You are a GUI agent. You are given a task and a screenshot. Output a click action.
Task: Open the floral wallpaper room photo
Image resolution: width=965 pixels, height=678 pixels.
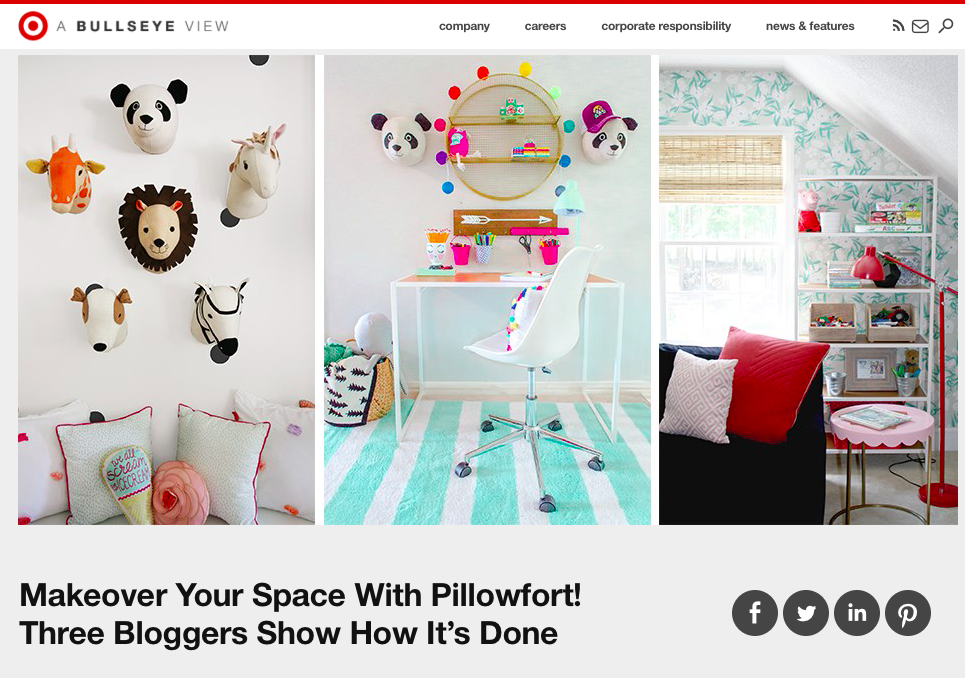[x=808, y=290]
